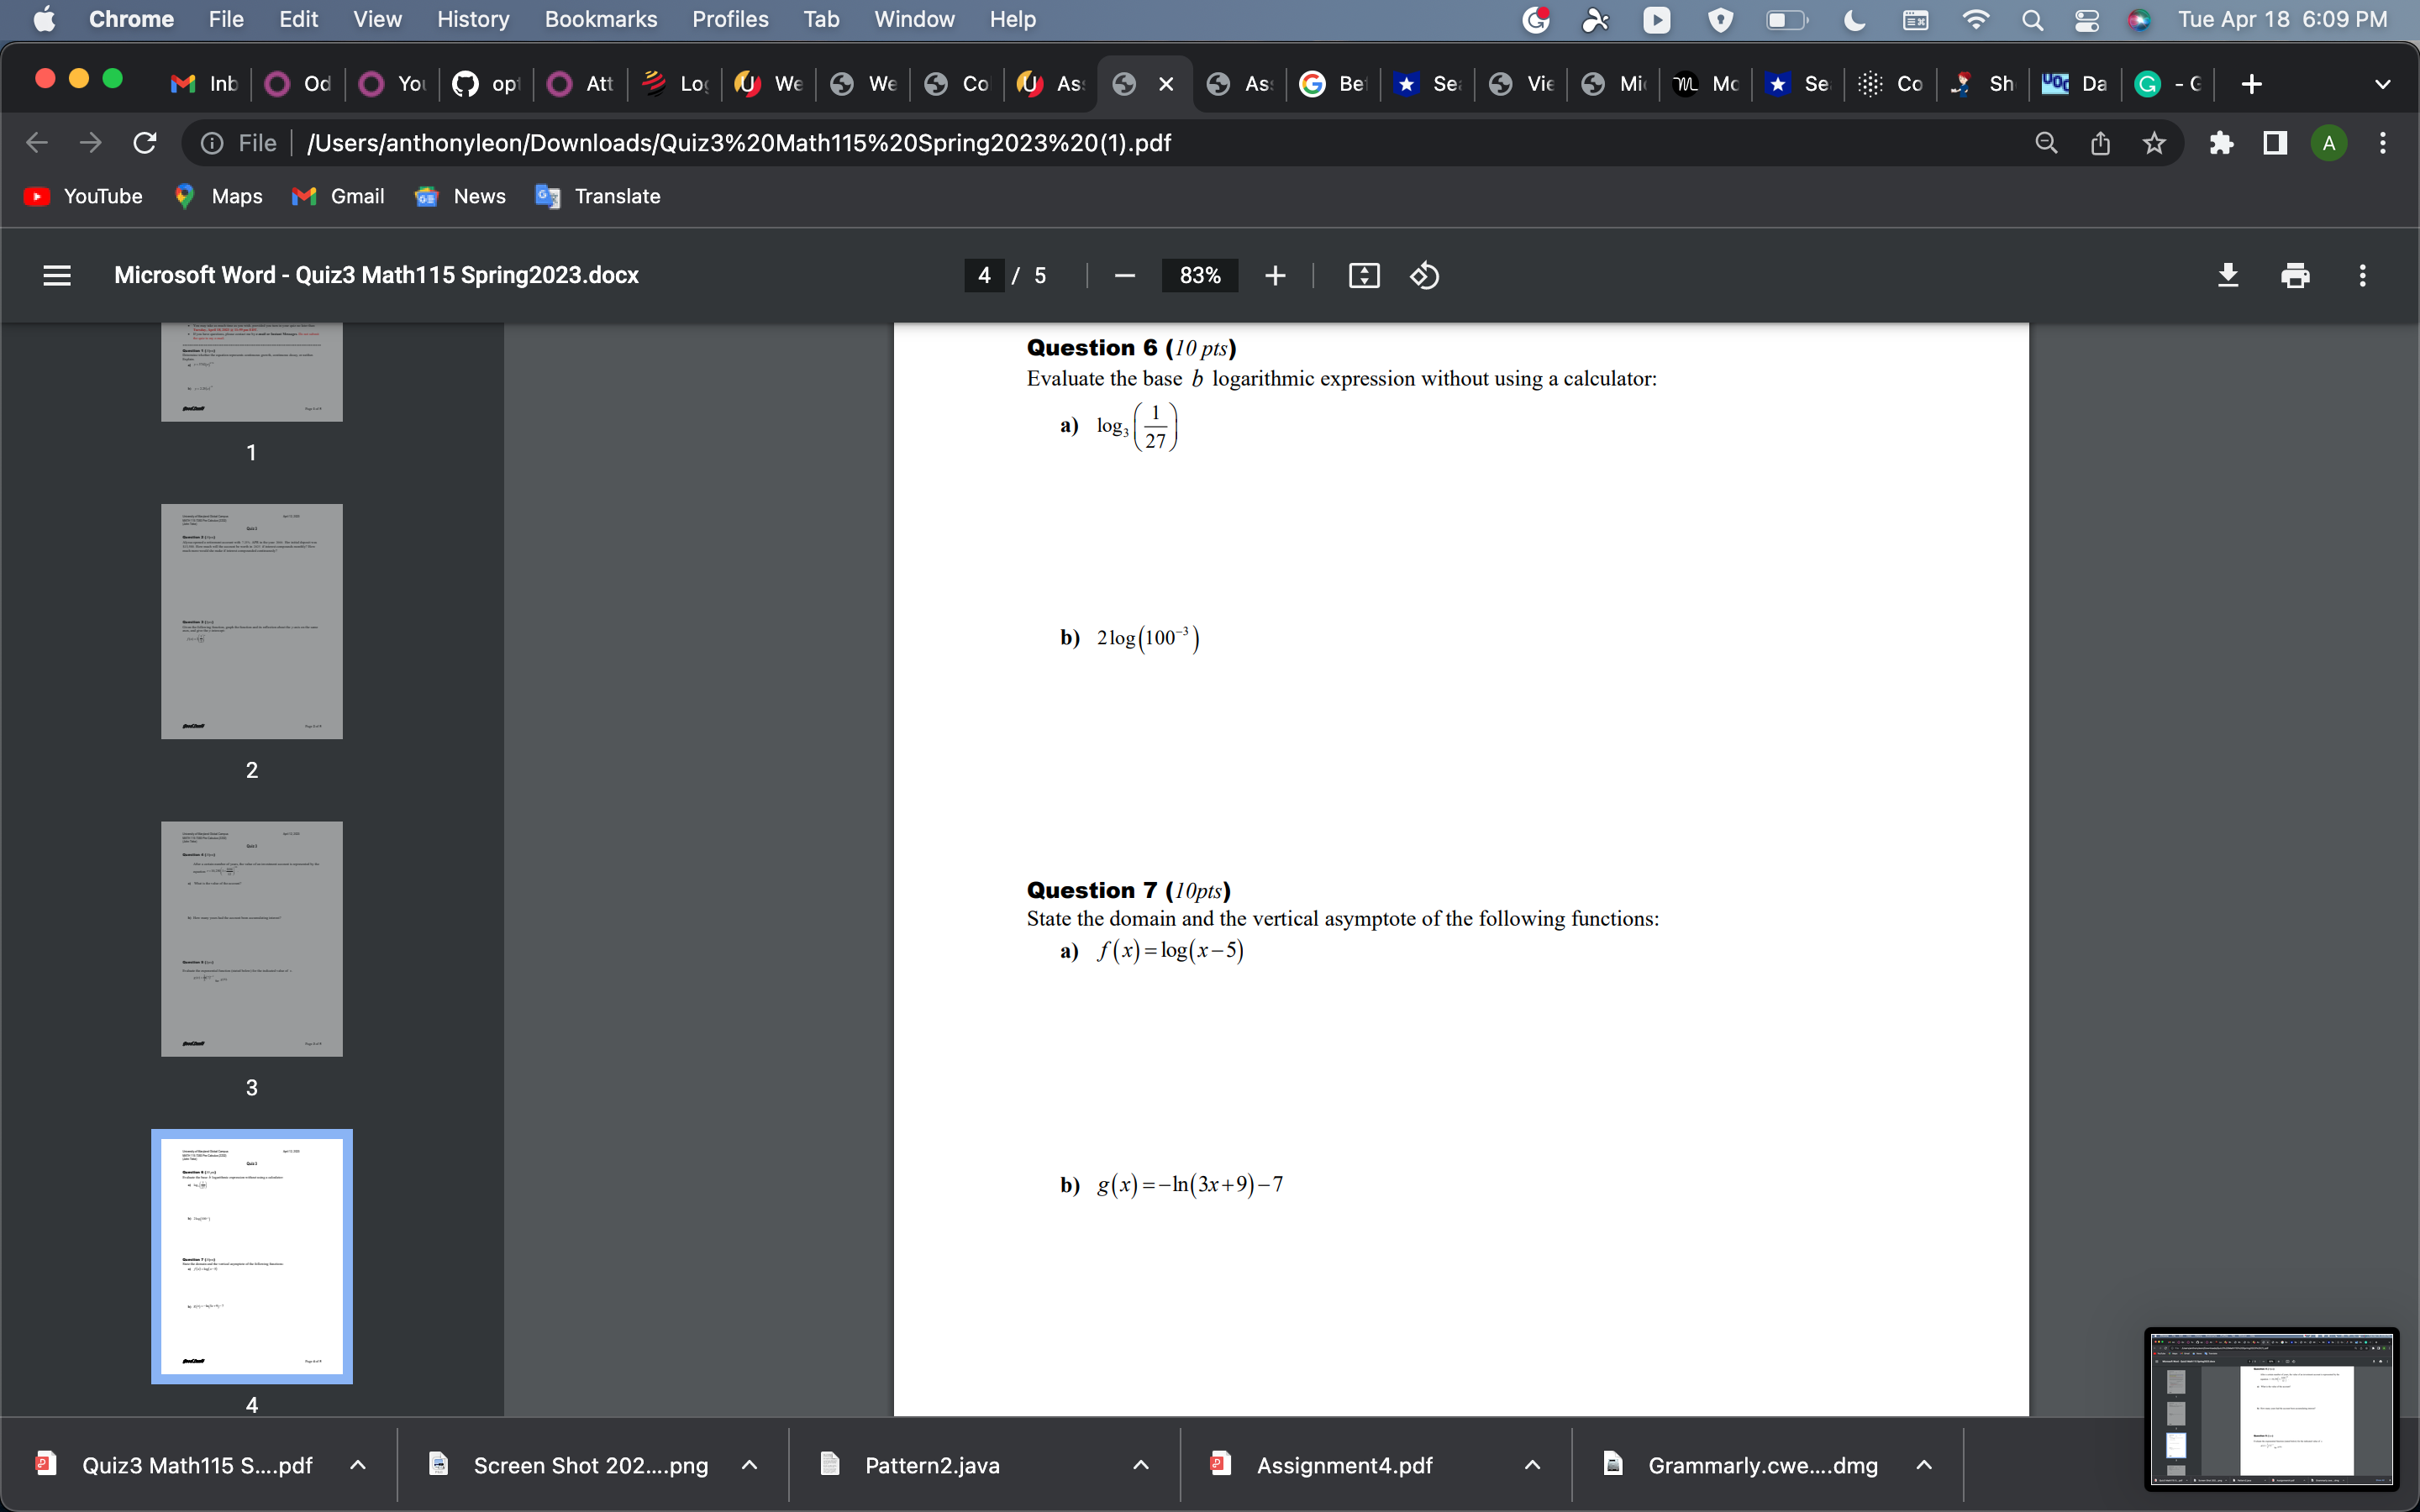Open the Translate bookmark
This screenshot has width=2420, height=1512.
pyautogui.click(x=598, y=196)
